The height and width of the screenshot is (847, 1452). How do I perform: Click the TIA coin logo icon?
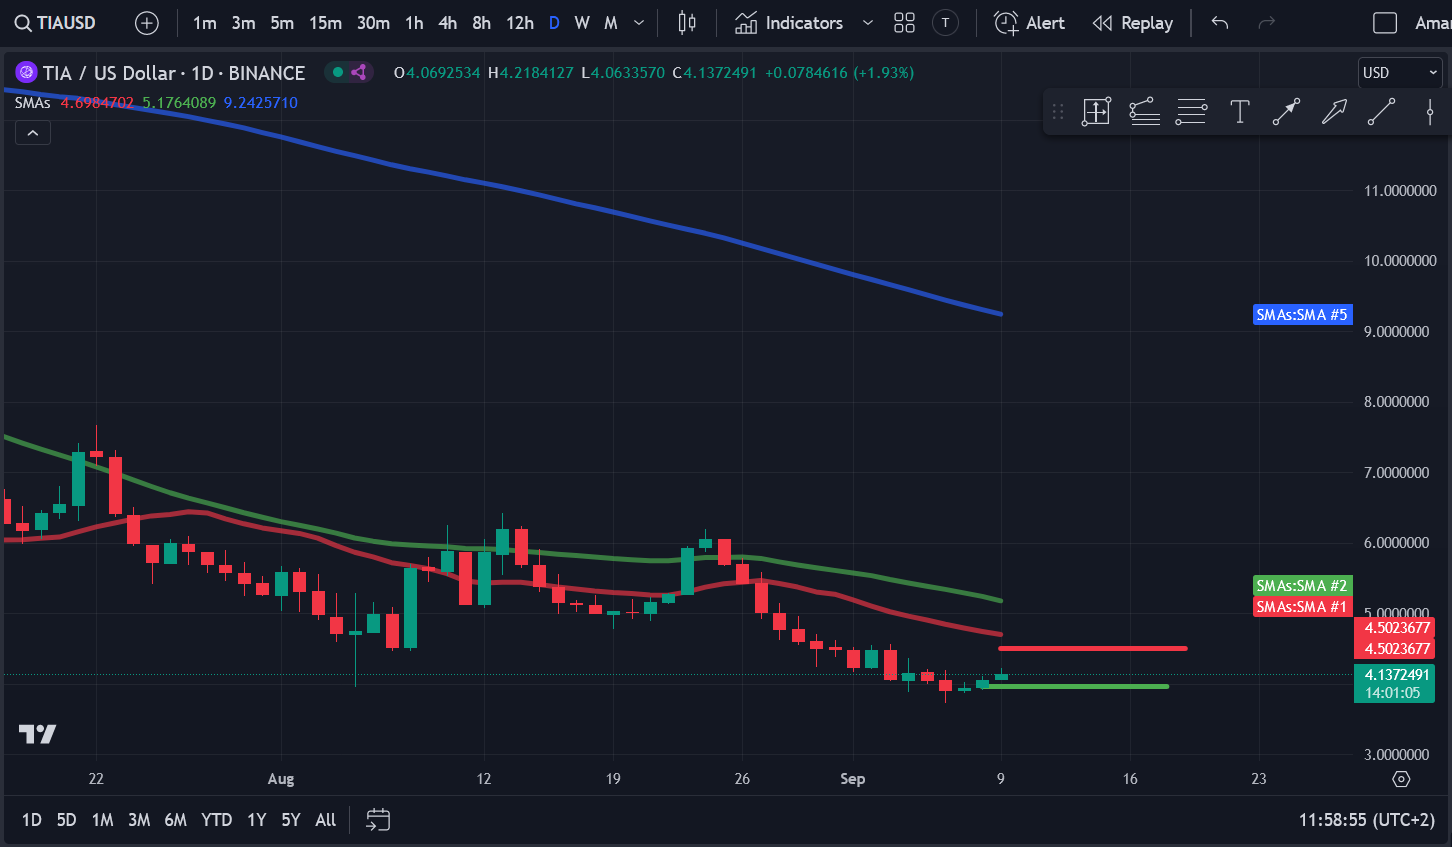(x=26, y=72)
